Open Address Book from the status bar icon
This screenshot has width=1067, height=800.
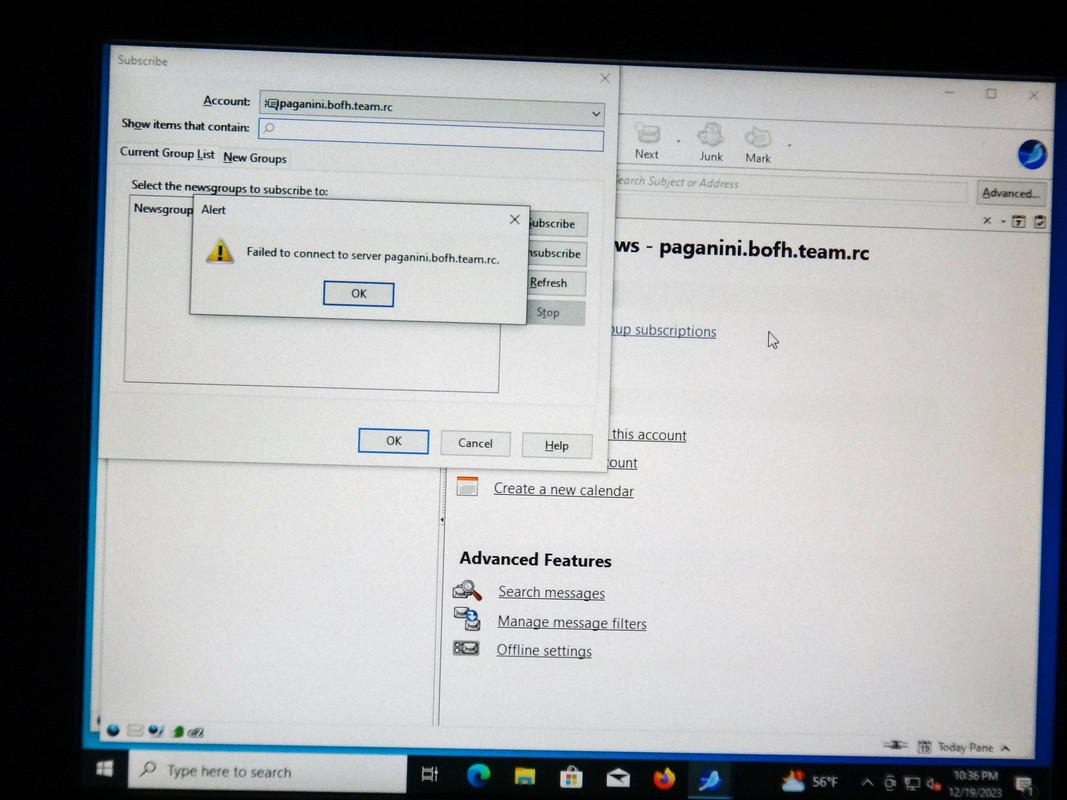[x=178, y=732]
